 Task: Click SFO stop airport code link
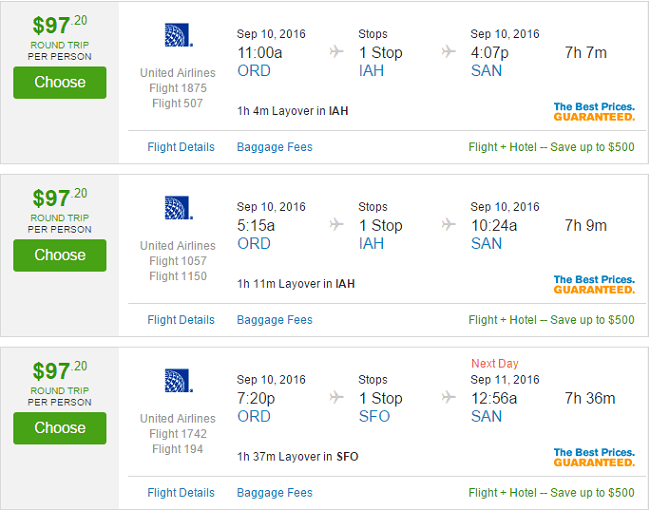pos(374,416)
